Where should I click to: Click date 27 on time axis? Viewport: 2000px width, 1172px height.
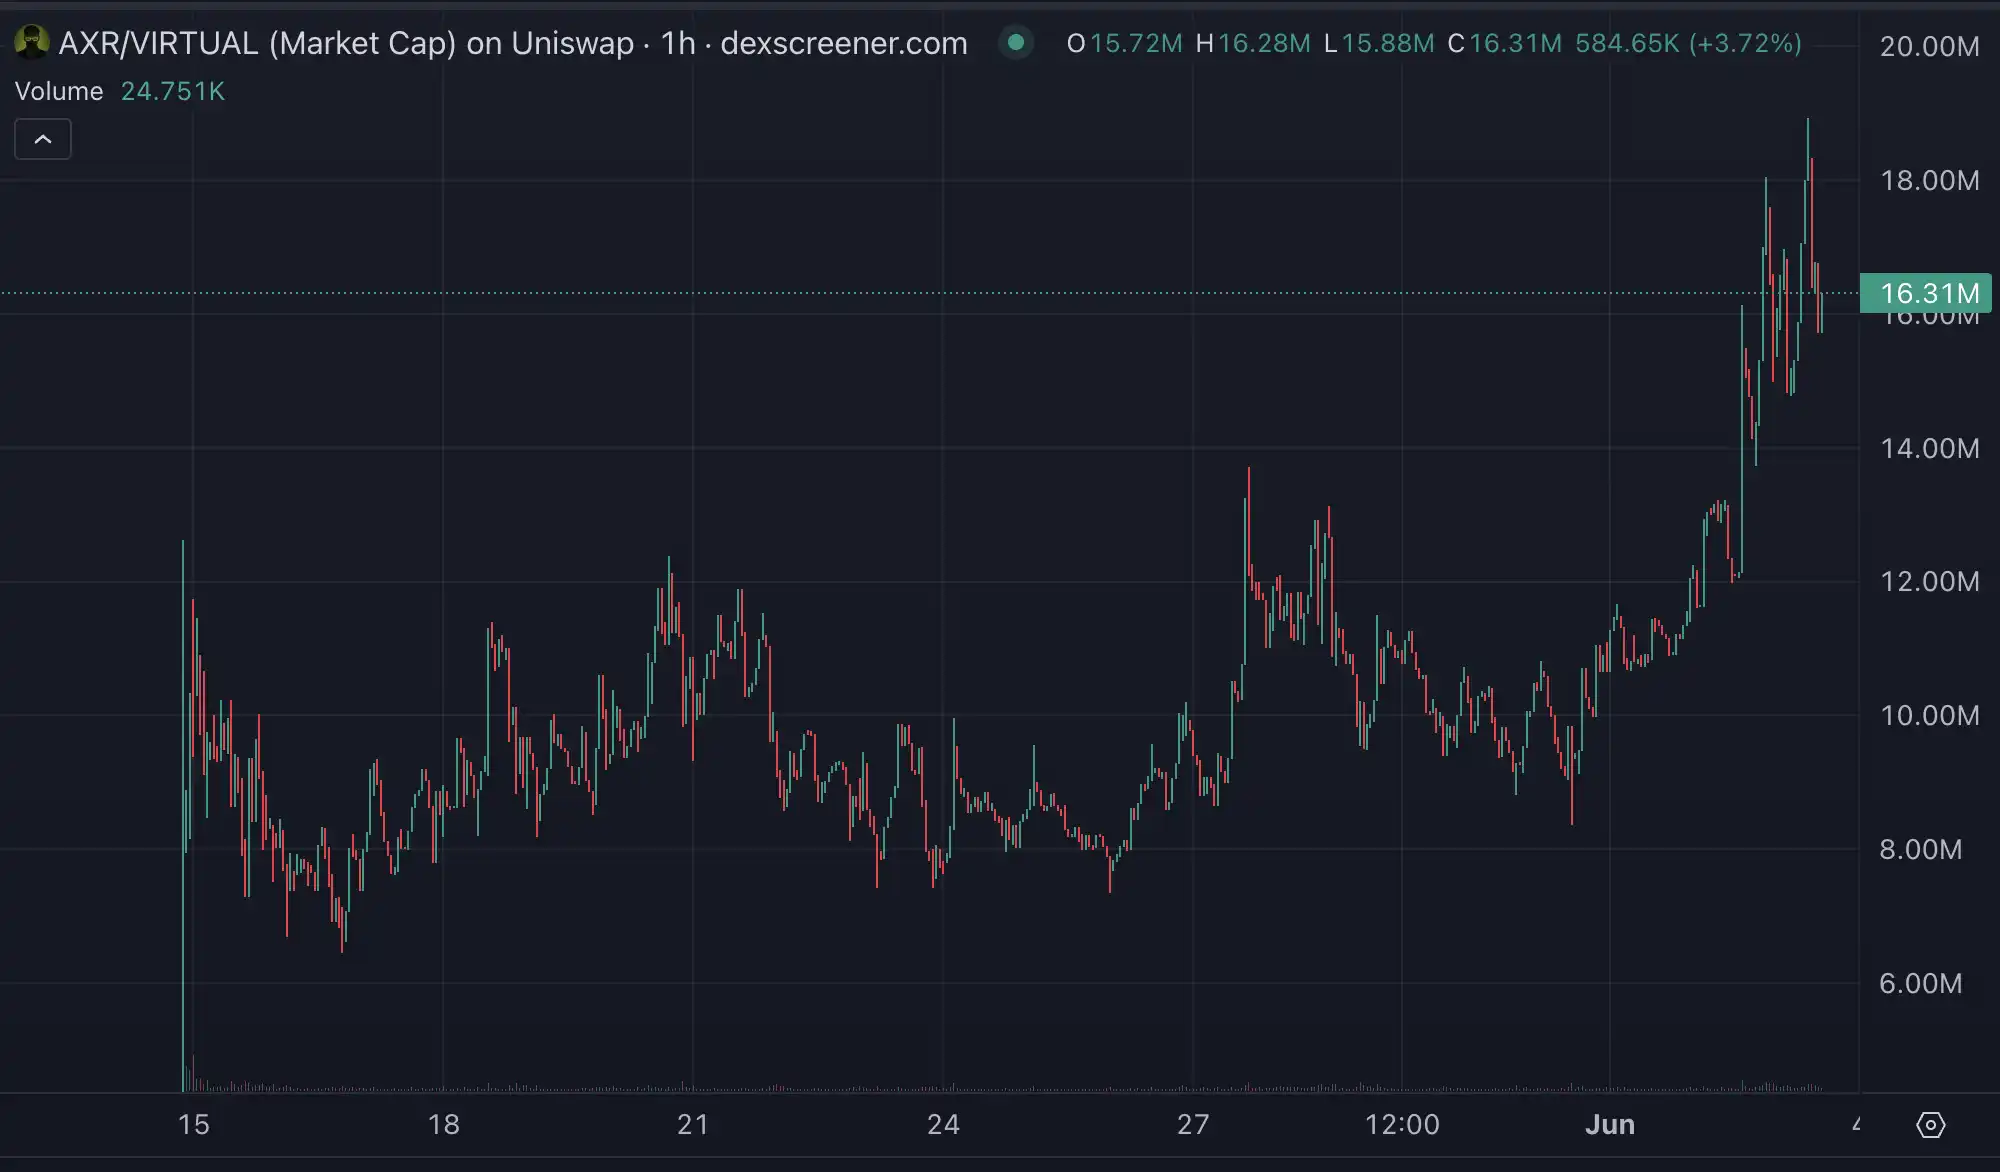[1192, 1124]
